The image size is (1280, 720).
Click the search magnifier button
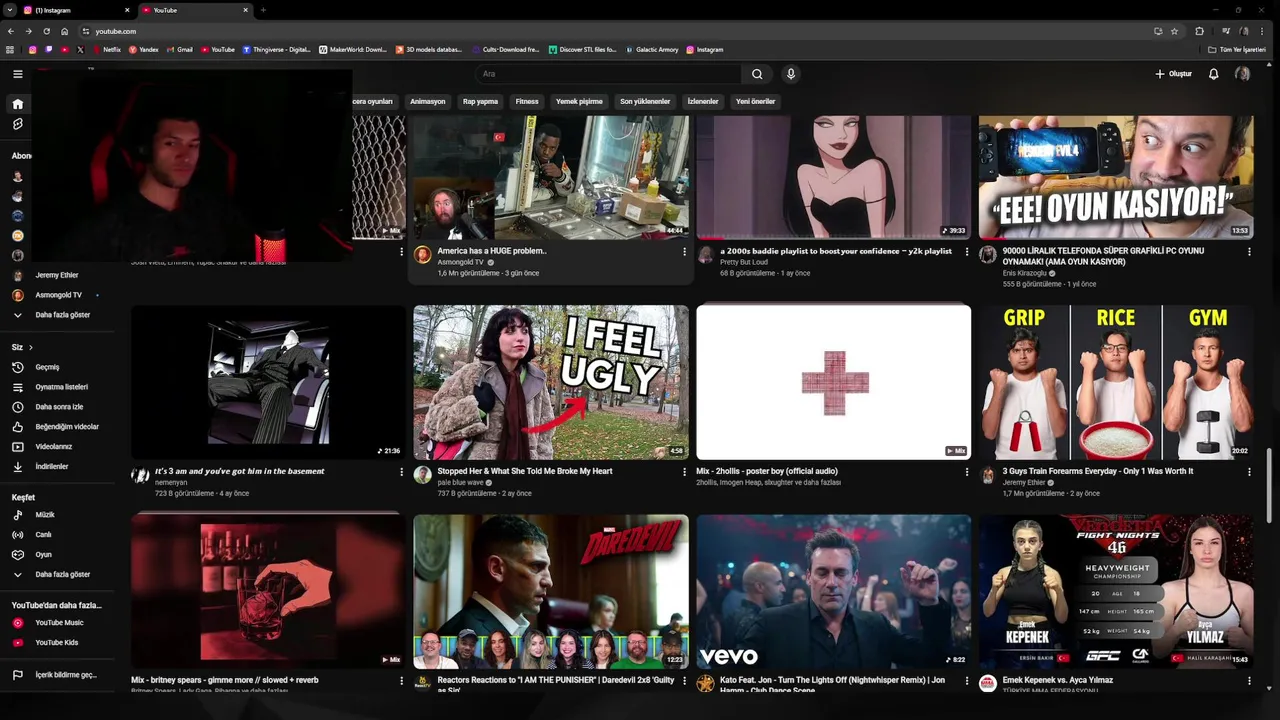point(757,74)
